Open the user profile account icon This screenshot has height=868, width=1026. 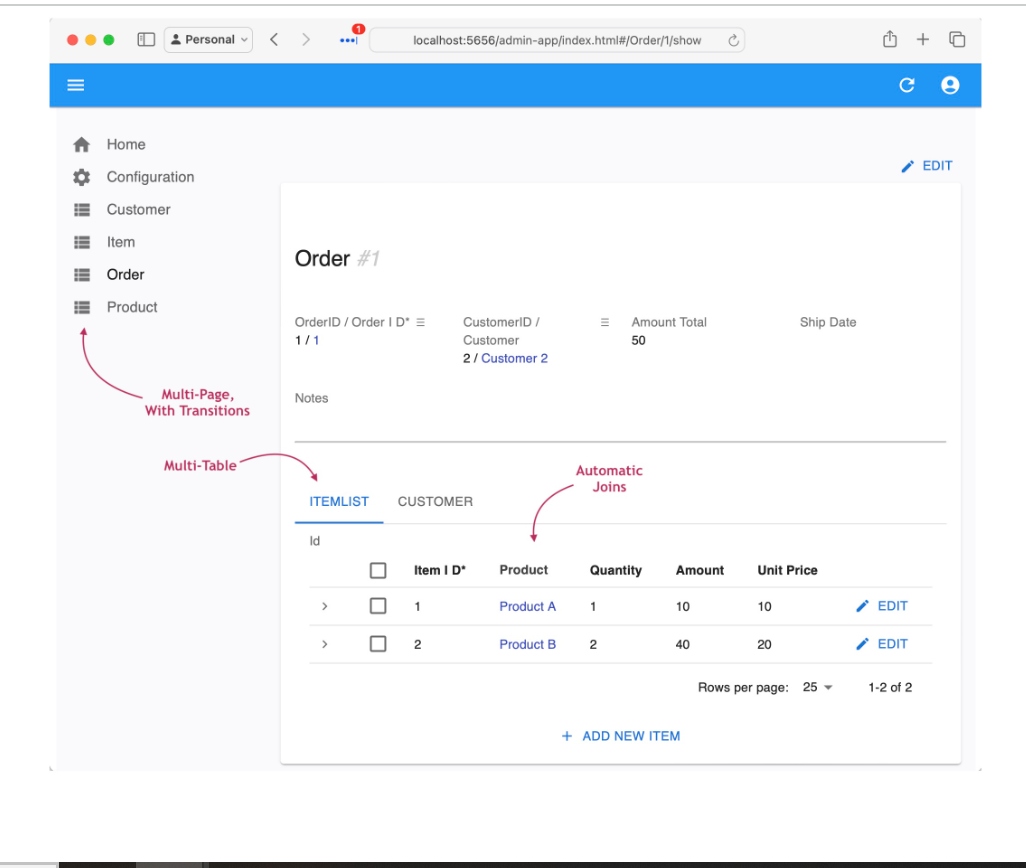point(950,86)
